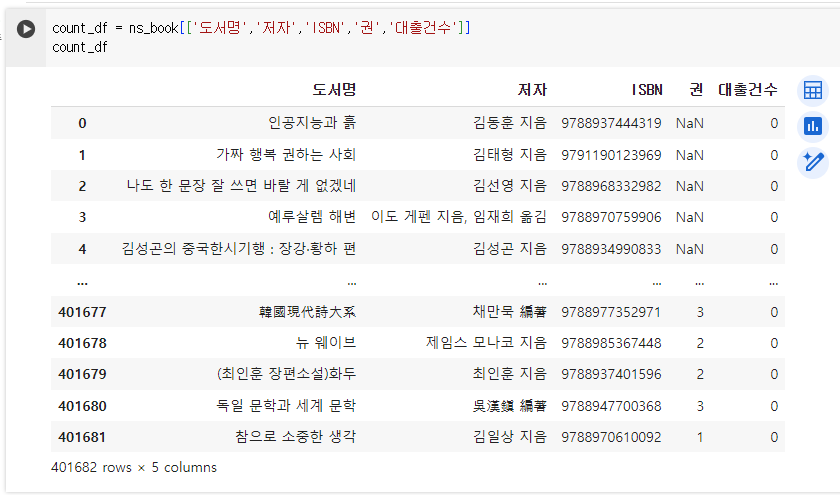Select the title 뉴 웨이브
Viewport: 840px width, 495px height.
click(x=326, y=343)
